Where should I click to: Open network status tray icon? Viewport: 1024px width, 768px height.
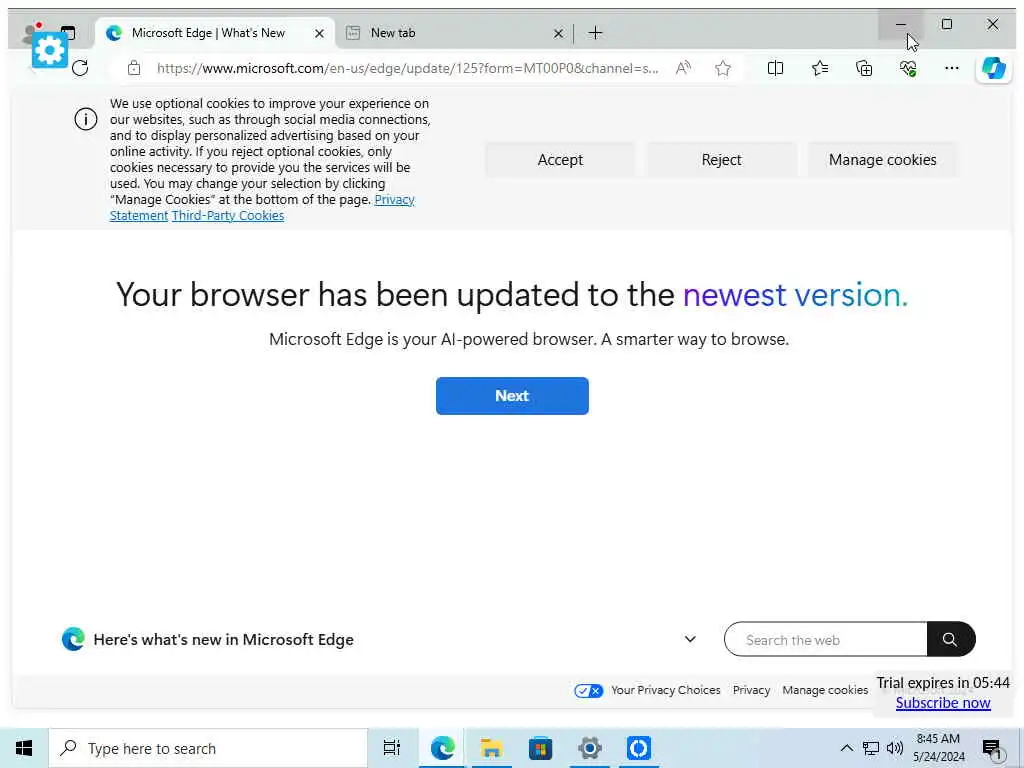point(871,748)
